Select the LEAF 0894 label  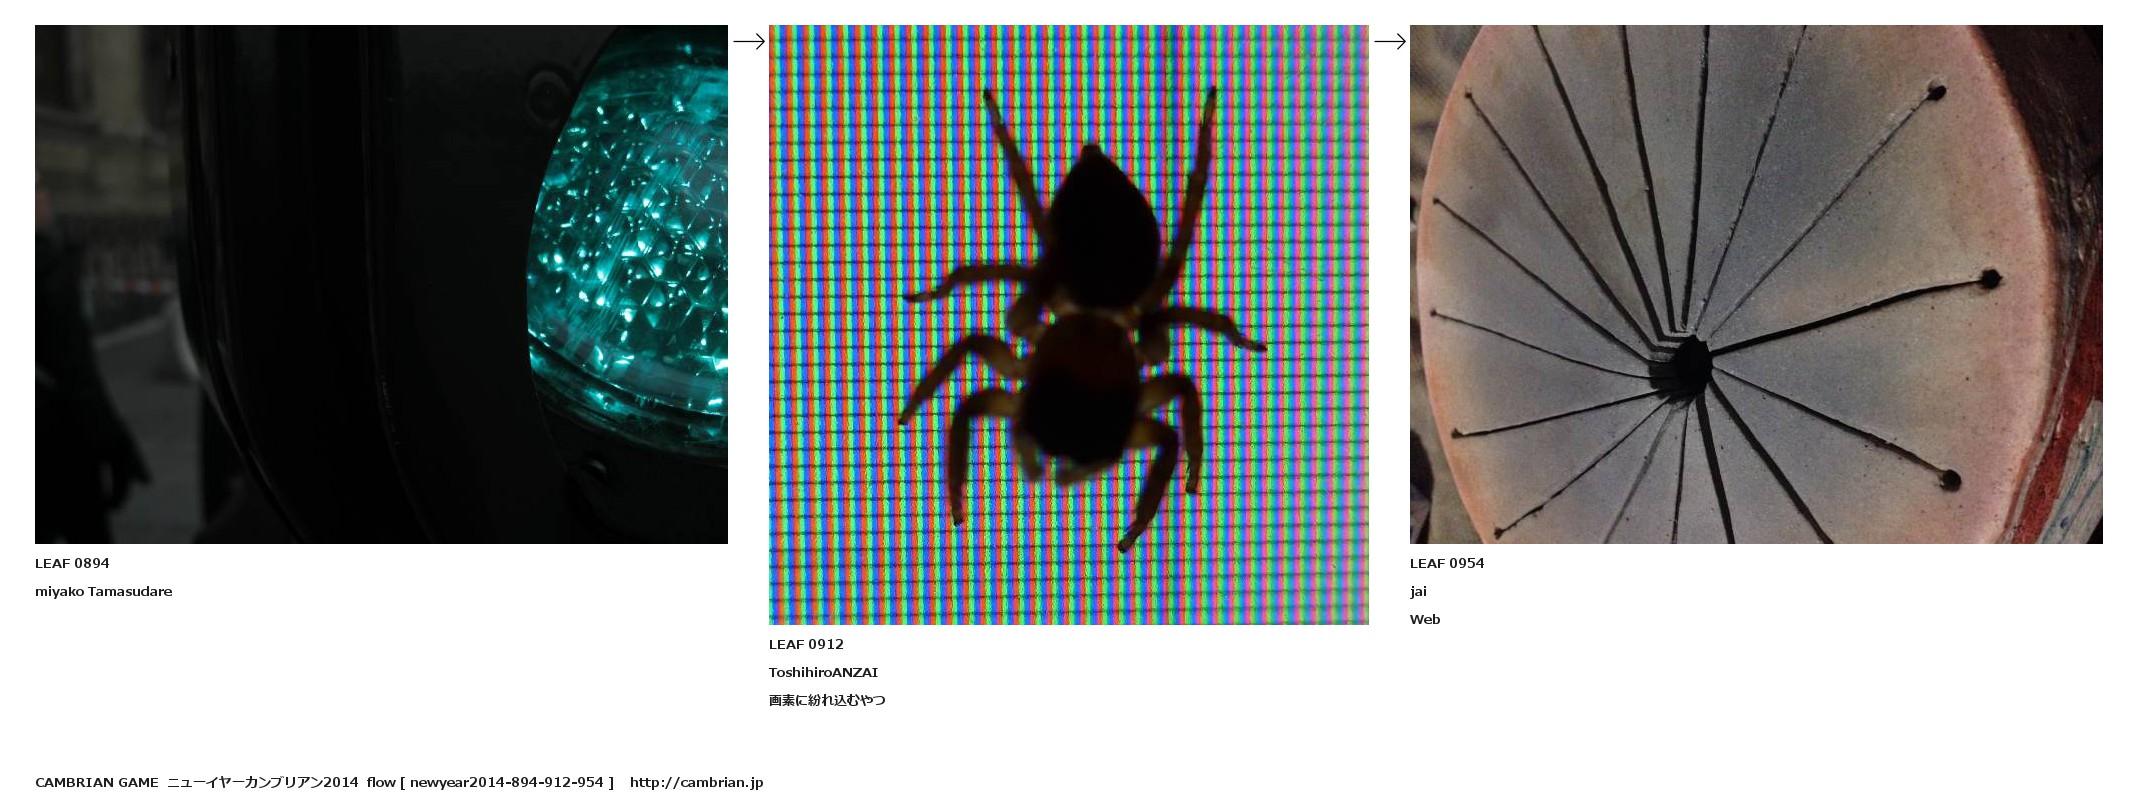coord(72,563)
